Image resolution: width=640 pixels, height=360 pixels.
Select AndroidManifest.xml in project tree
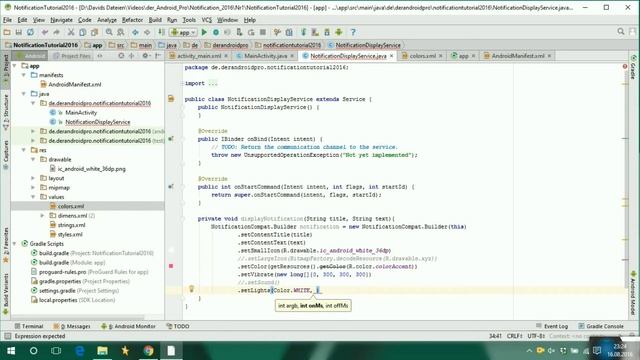point(74,84)
